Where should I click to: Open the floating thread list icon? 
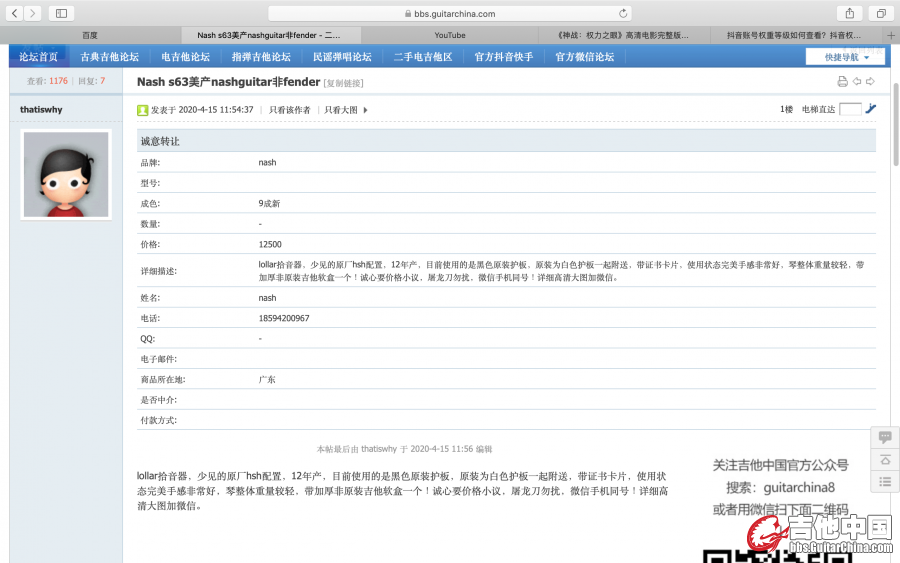pyautogui.click(x=884, y=482)
